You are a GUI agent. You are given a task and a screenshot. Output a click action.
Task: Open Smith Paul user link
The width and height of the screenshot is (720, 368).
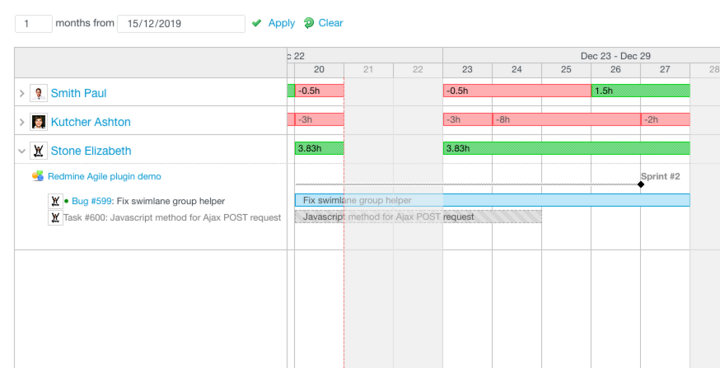tap(79, 93)
